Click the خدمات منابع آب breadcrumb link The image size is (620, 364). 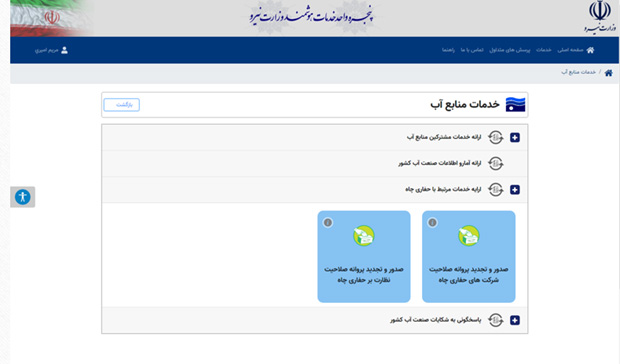coord(578,72)
